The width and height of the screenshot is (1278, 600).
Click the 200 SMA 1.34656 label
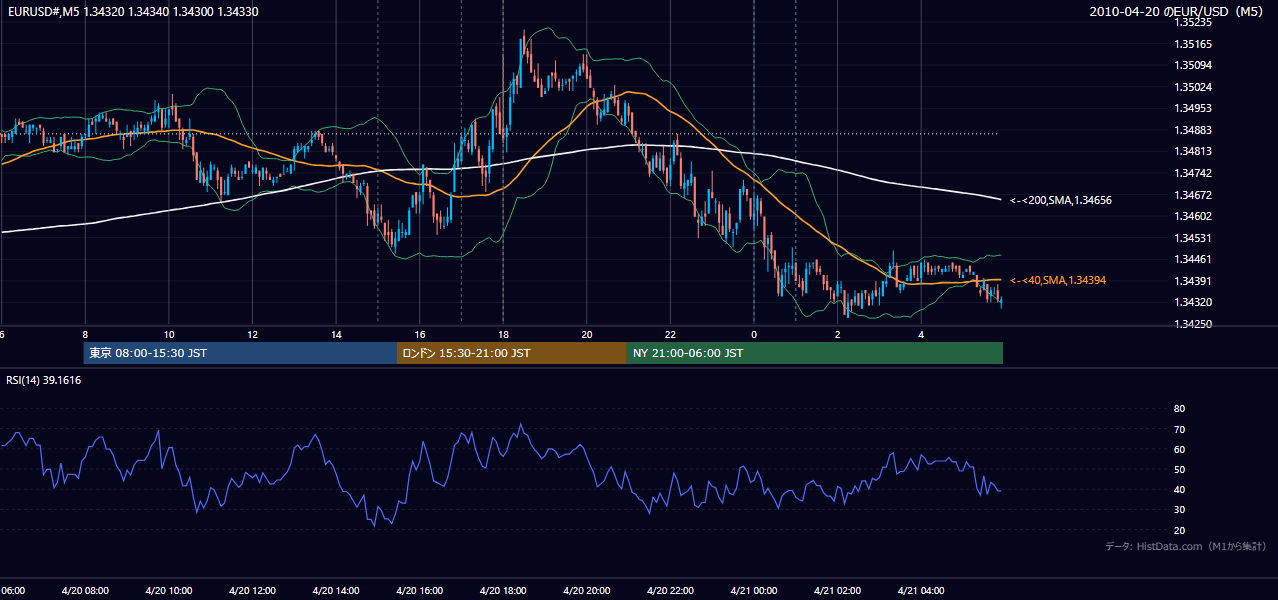tap(1061, 200)
